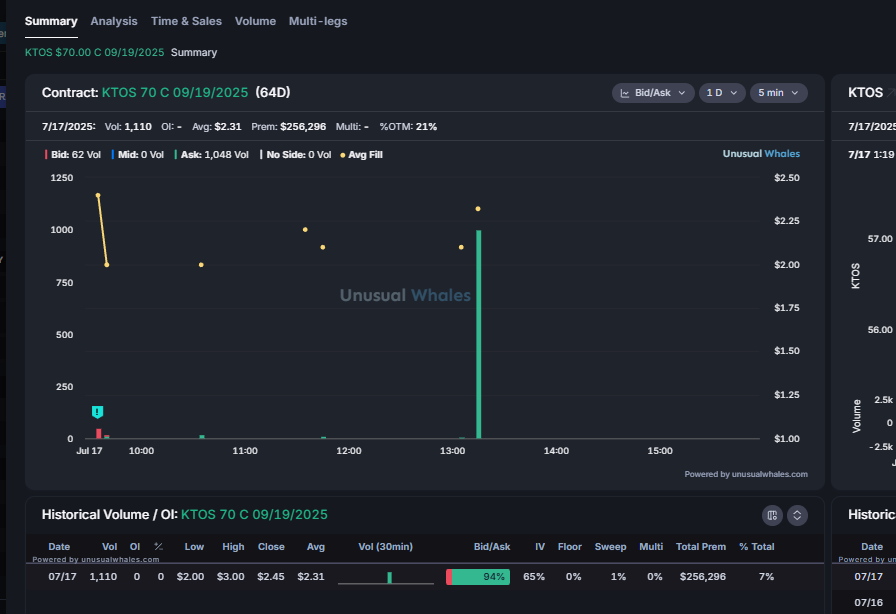Open the Bid/Ask chart type dropdown
The width and height of the screenshot is (896, 614).
[x=653, y=93]
